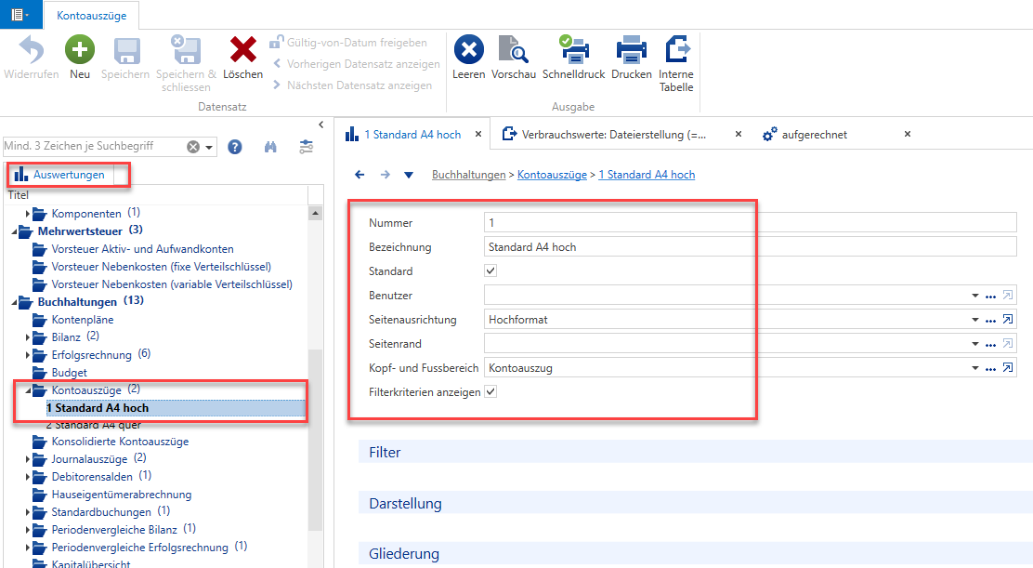Click the Leeren clear icon
Screen dimensions: 1033x568
tap(468, 50)
